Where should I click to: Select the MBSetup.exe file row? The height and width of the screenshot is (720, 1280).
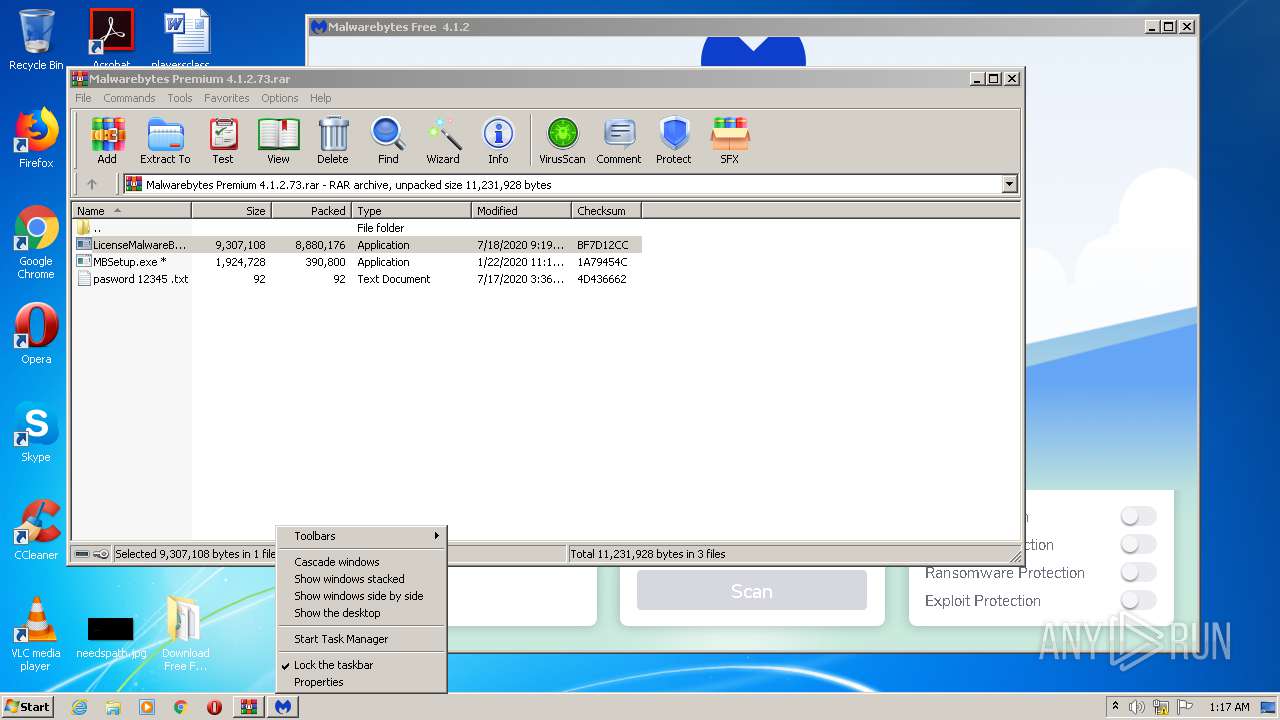point(357,262)
